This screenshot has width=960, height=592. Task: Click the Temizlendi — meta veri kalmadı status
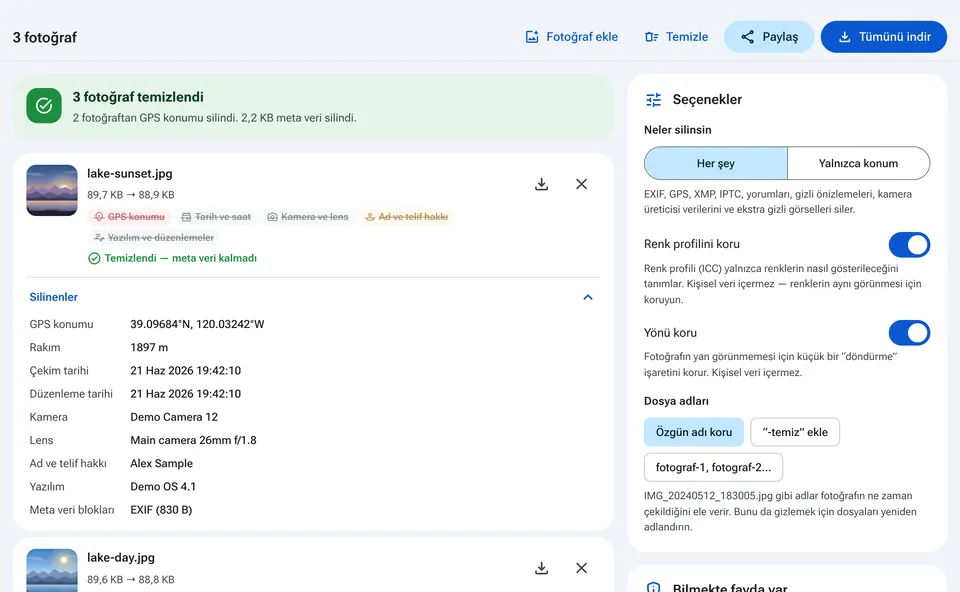pyautogui.click(x=173, y=258)
